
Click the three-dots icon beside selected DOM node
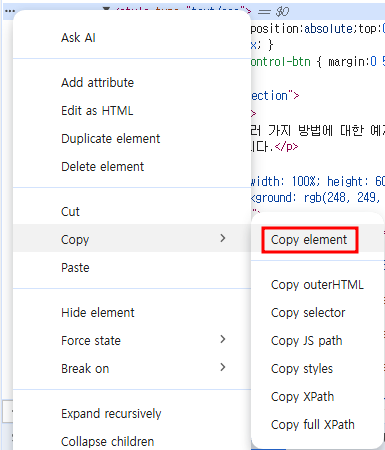10,11
